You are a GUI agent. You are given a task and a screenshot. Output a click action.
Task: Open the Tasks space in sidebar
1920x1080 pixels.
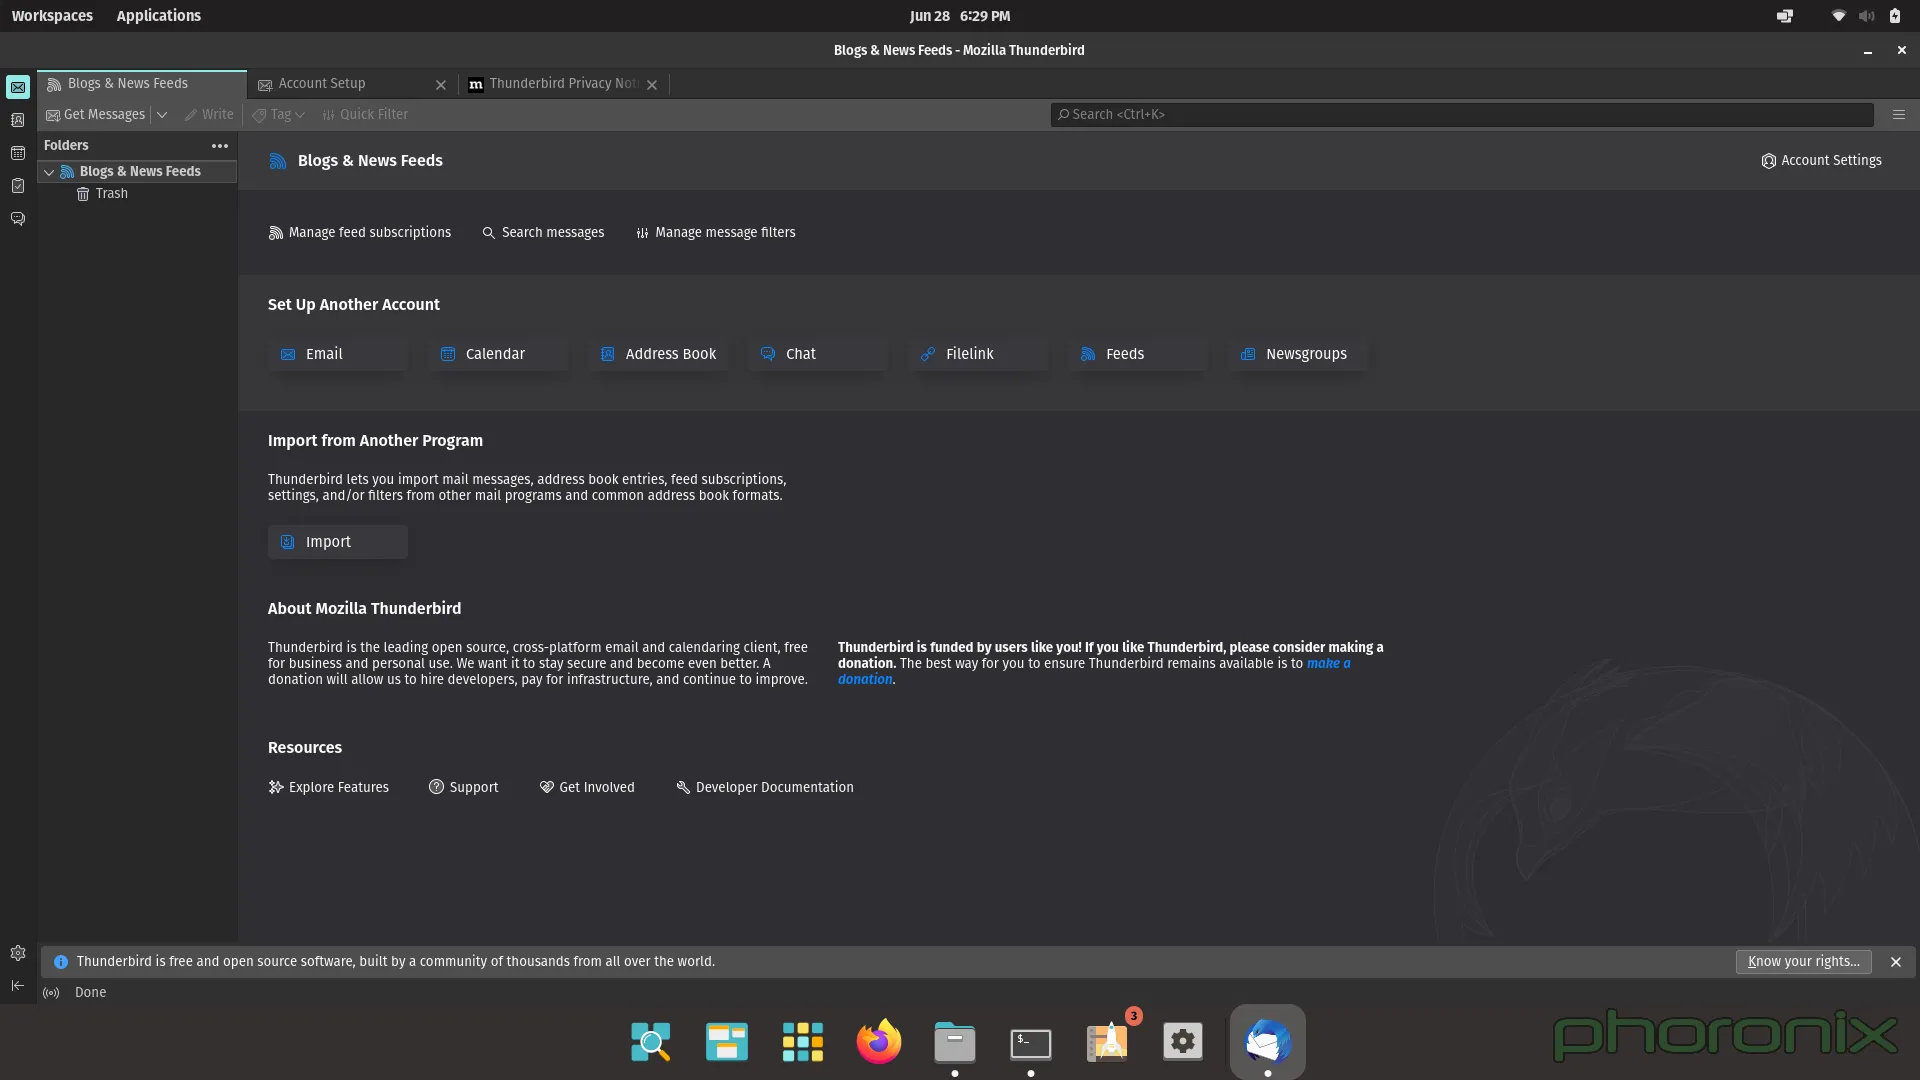click(18, 186)
